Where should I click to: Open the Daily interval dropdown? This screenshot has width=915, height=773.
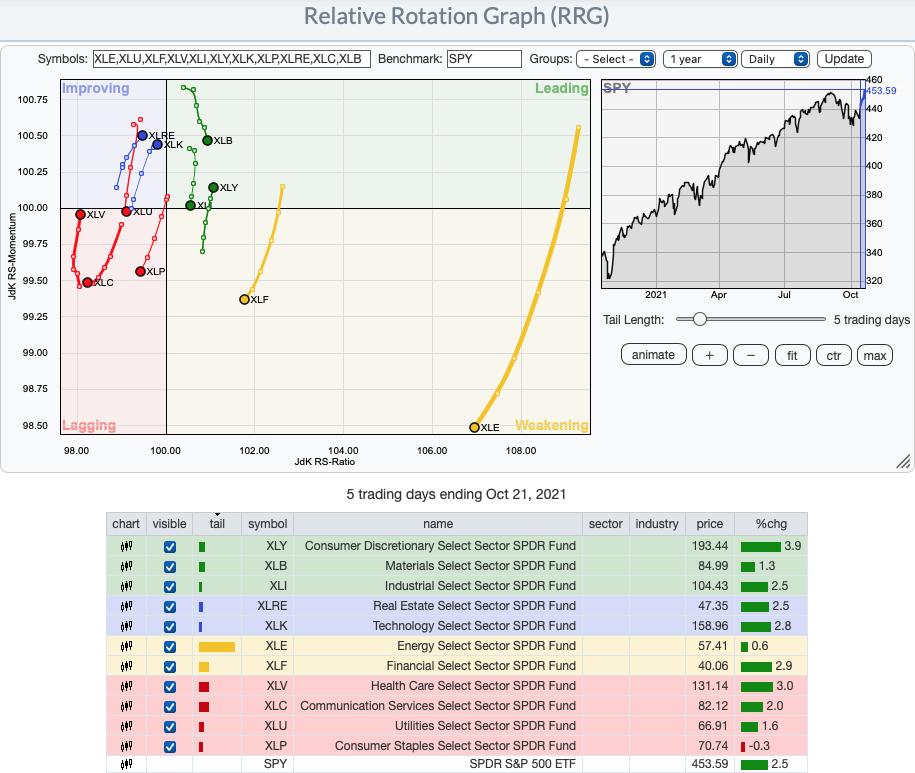(775, 59)
